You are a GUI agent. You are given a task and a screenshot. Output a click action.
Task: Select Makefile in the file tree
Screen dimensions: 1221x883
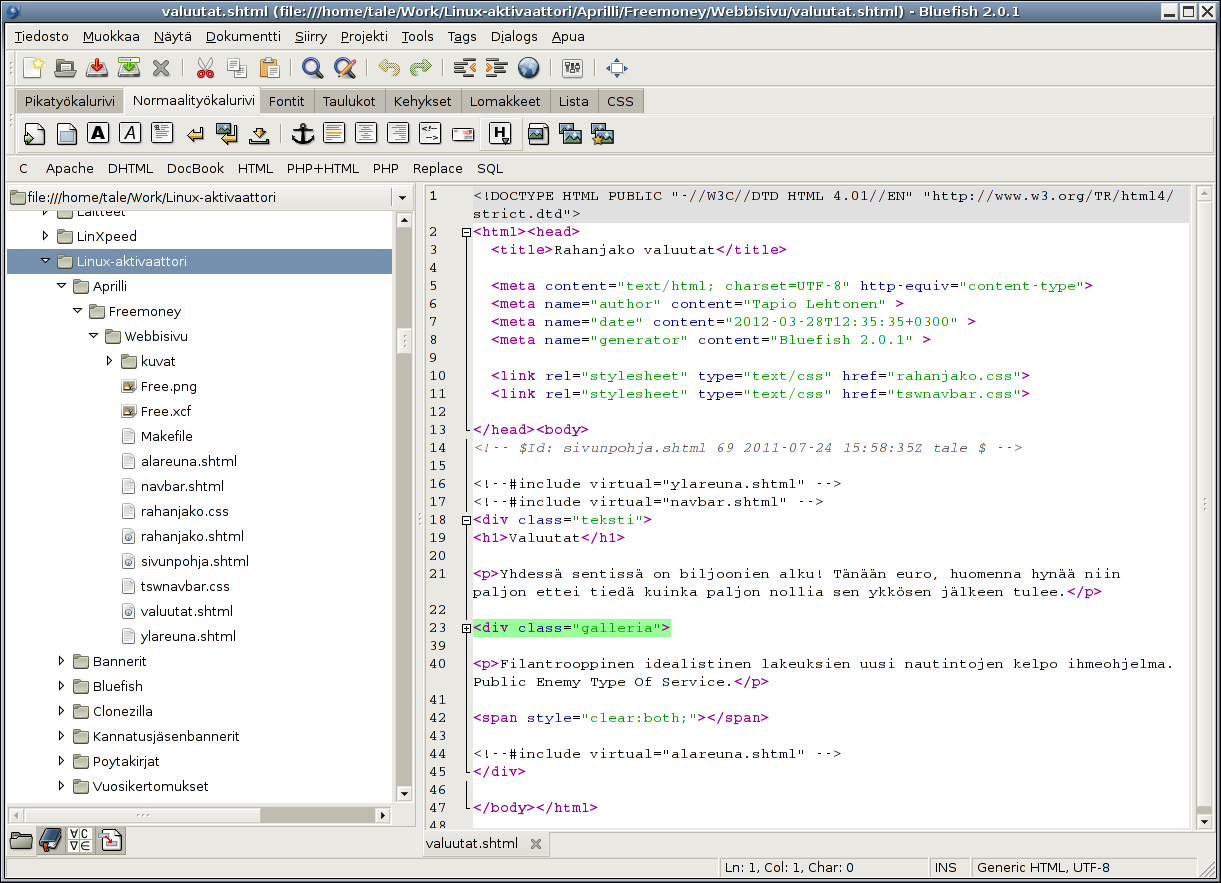click(x=167, y=436)
